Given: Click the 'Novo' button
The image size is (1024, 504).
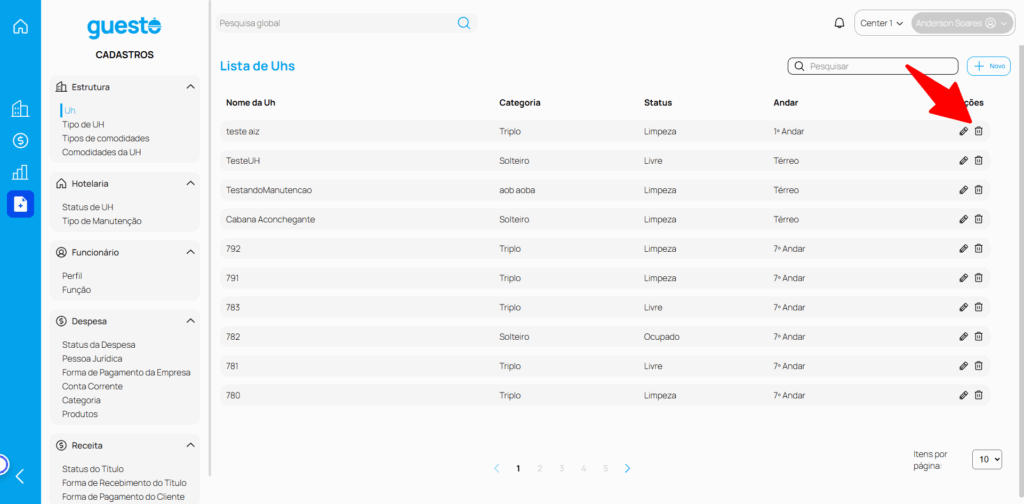Looking at the screenshot, I should pos(989,66).
